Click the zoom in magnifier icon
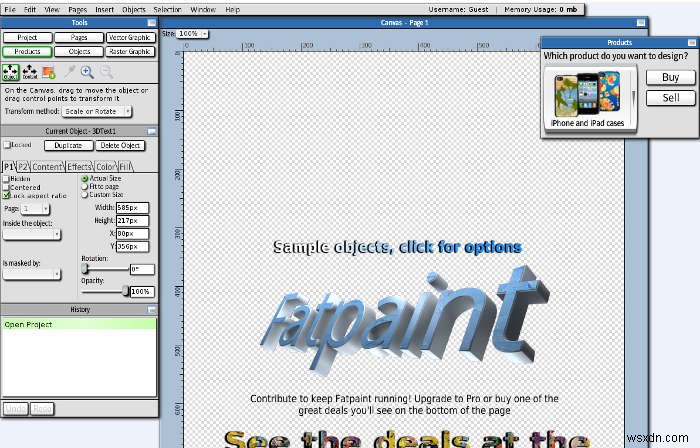 coord(87,72)
